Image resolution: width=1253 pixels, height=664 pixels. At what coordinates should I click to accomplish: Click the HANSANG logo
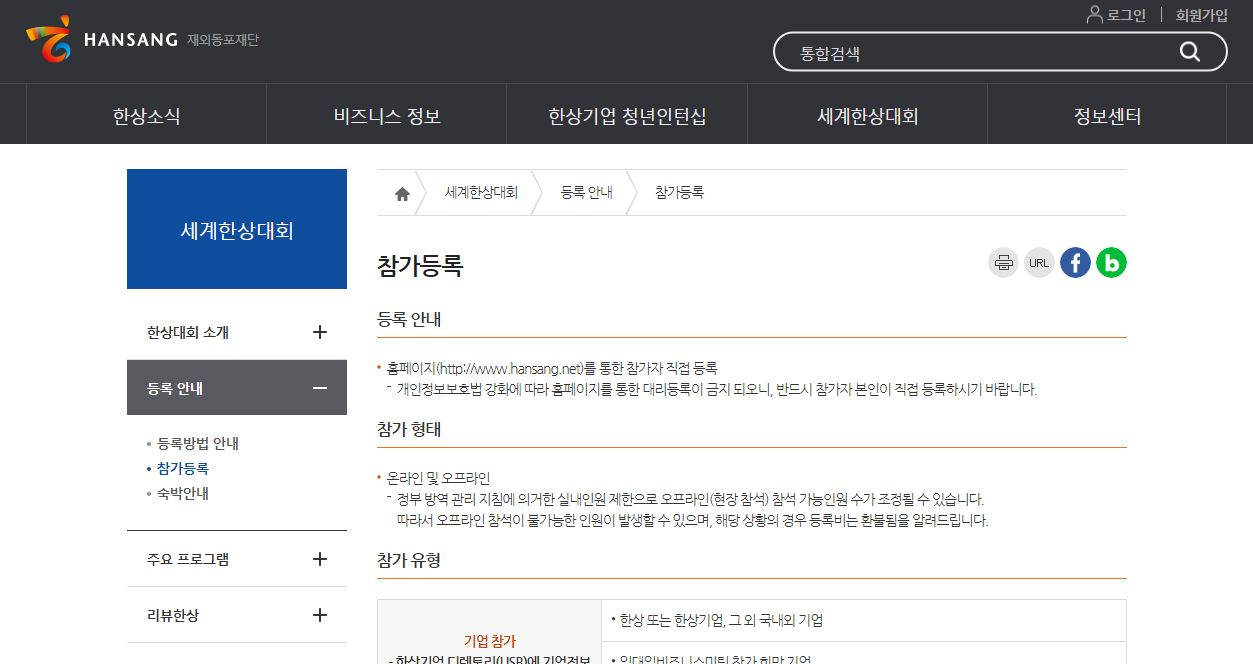pos(100,39)
